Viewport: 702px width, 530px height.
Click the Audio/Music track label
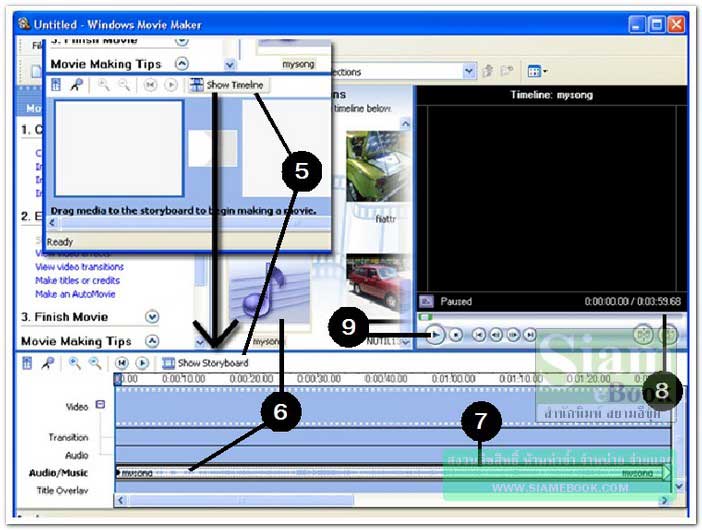coord(58,473)
